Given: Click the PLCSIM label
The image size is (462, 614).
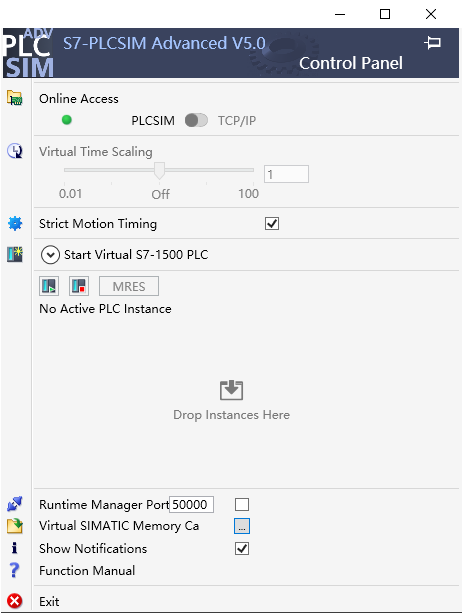Looking at the screenshot, I should pos(153,121).
